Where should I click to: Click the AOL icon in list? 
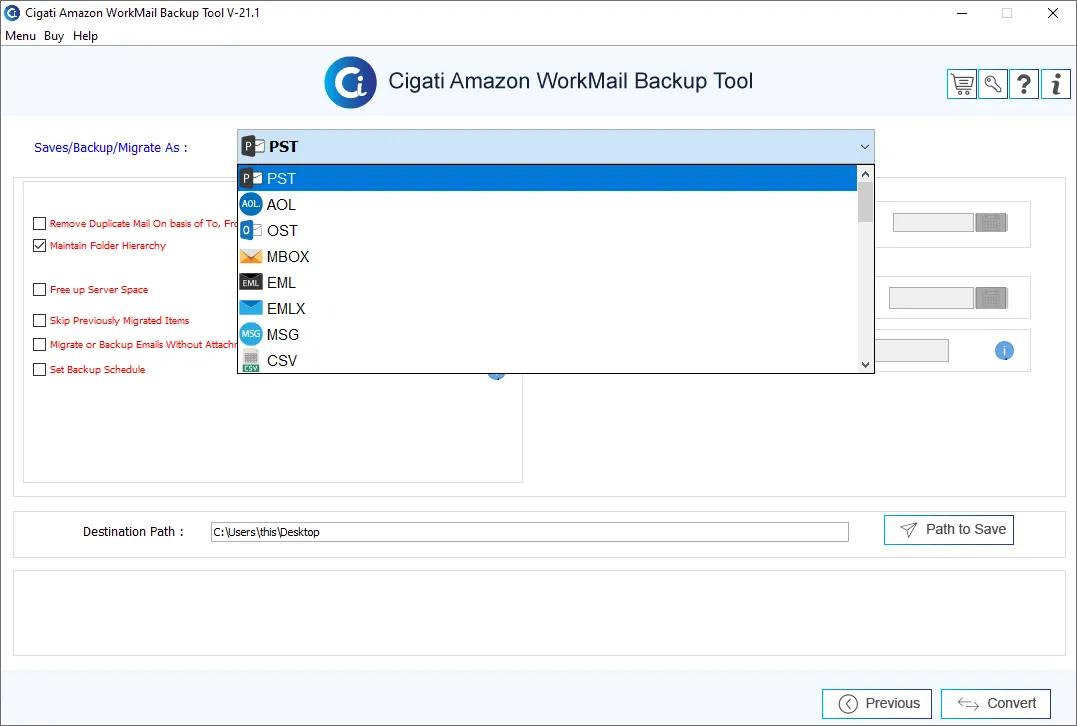(x=251, y=204)
